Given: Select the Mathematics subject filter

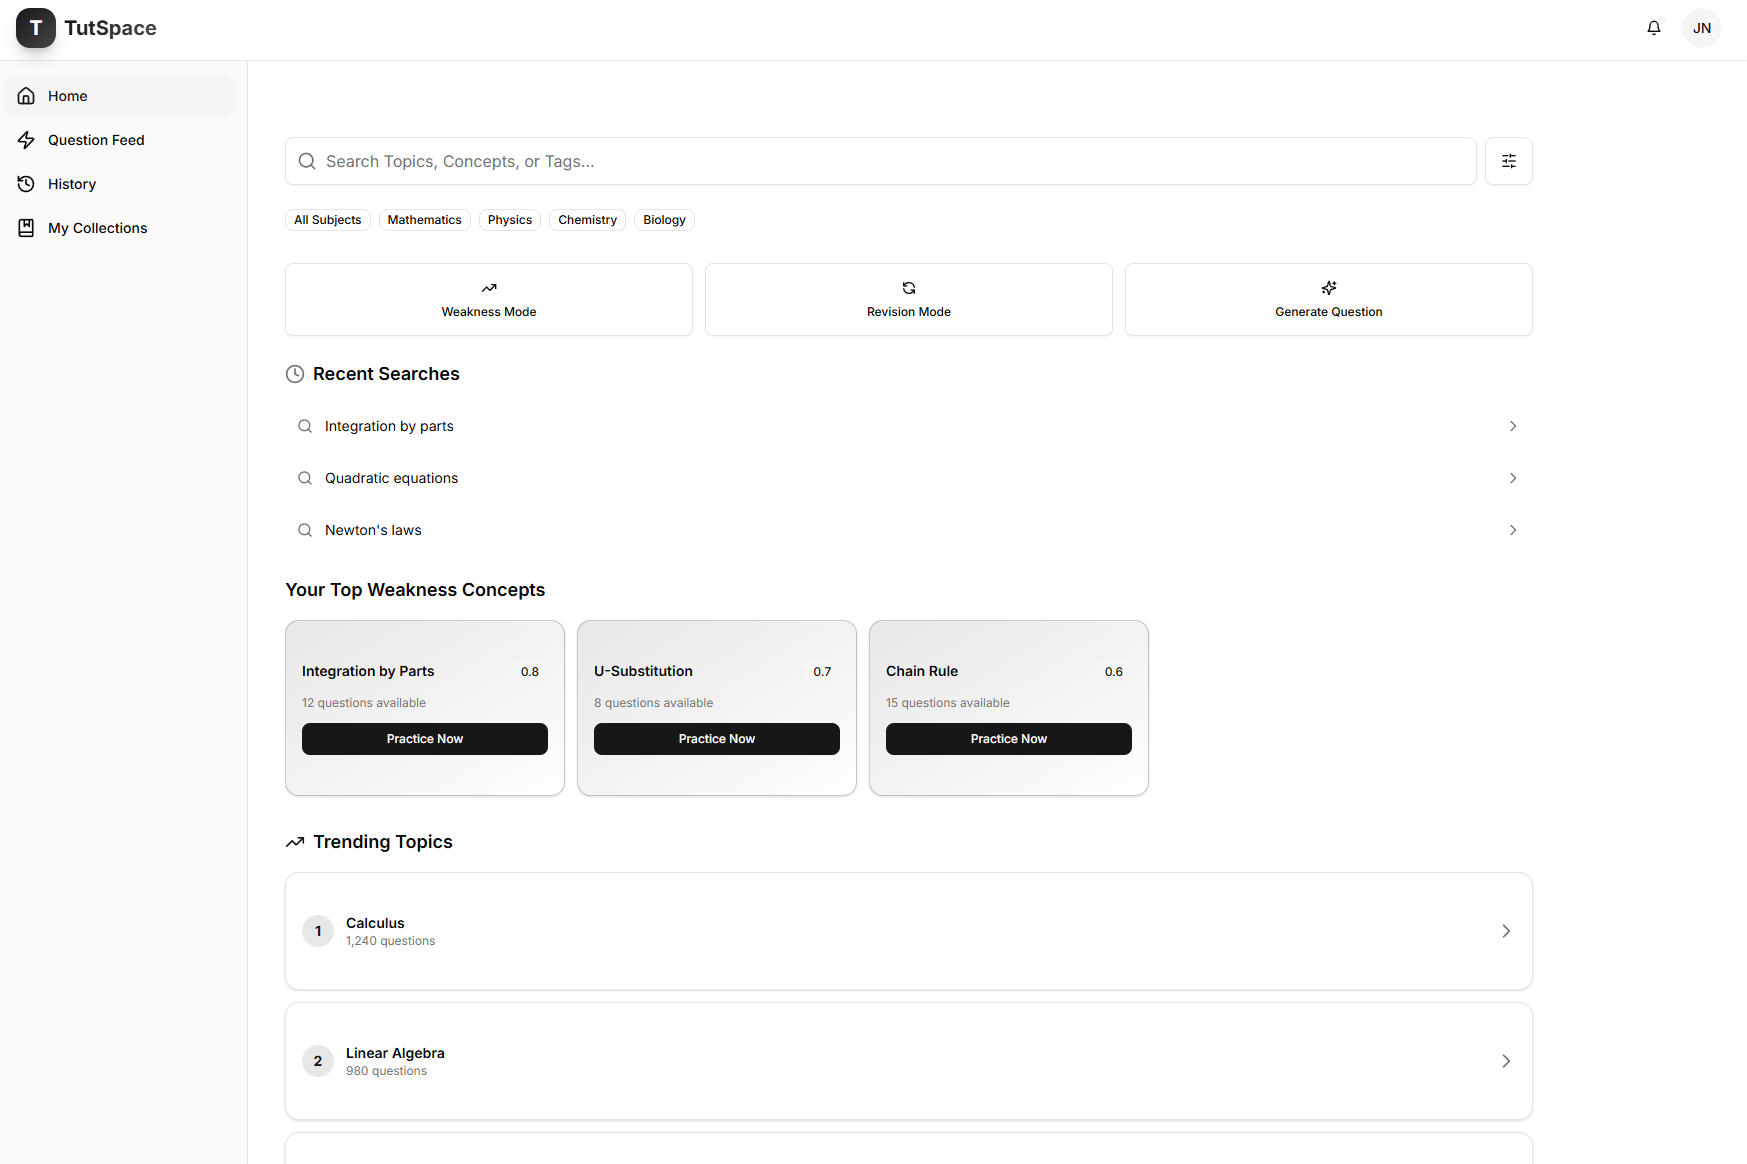Looking at the screenshot, I should (x=424, y=220).
